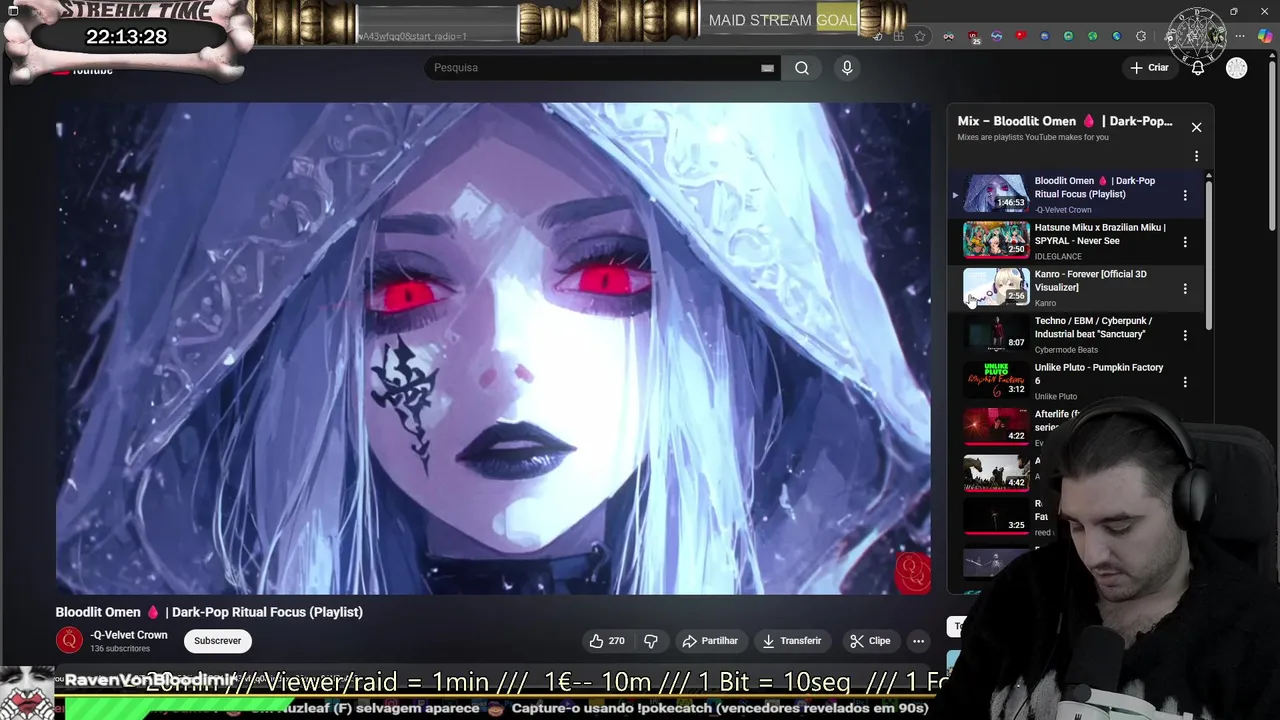The image size is (1280, 720).
Task: Open the on-screen keyboard icon in search box
Action: (767, 68)
